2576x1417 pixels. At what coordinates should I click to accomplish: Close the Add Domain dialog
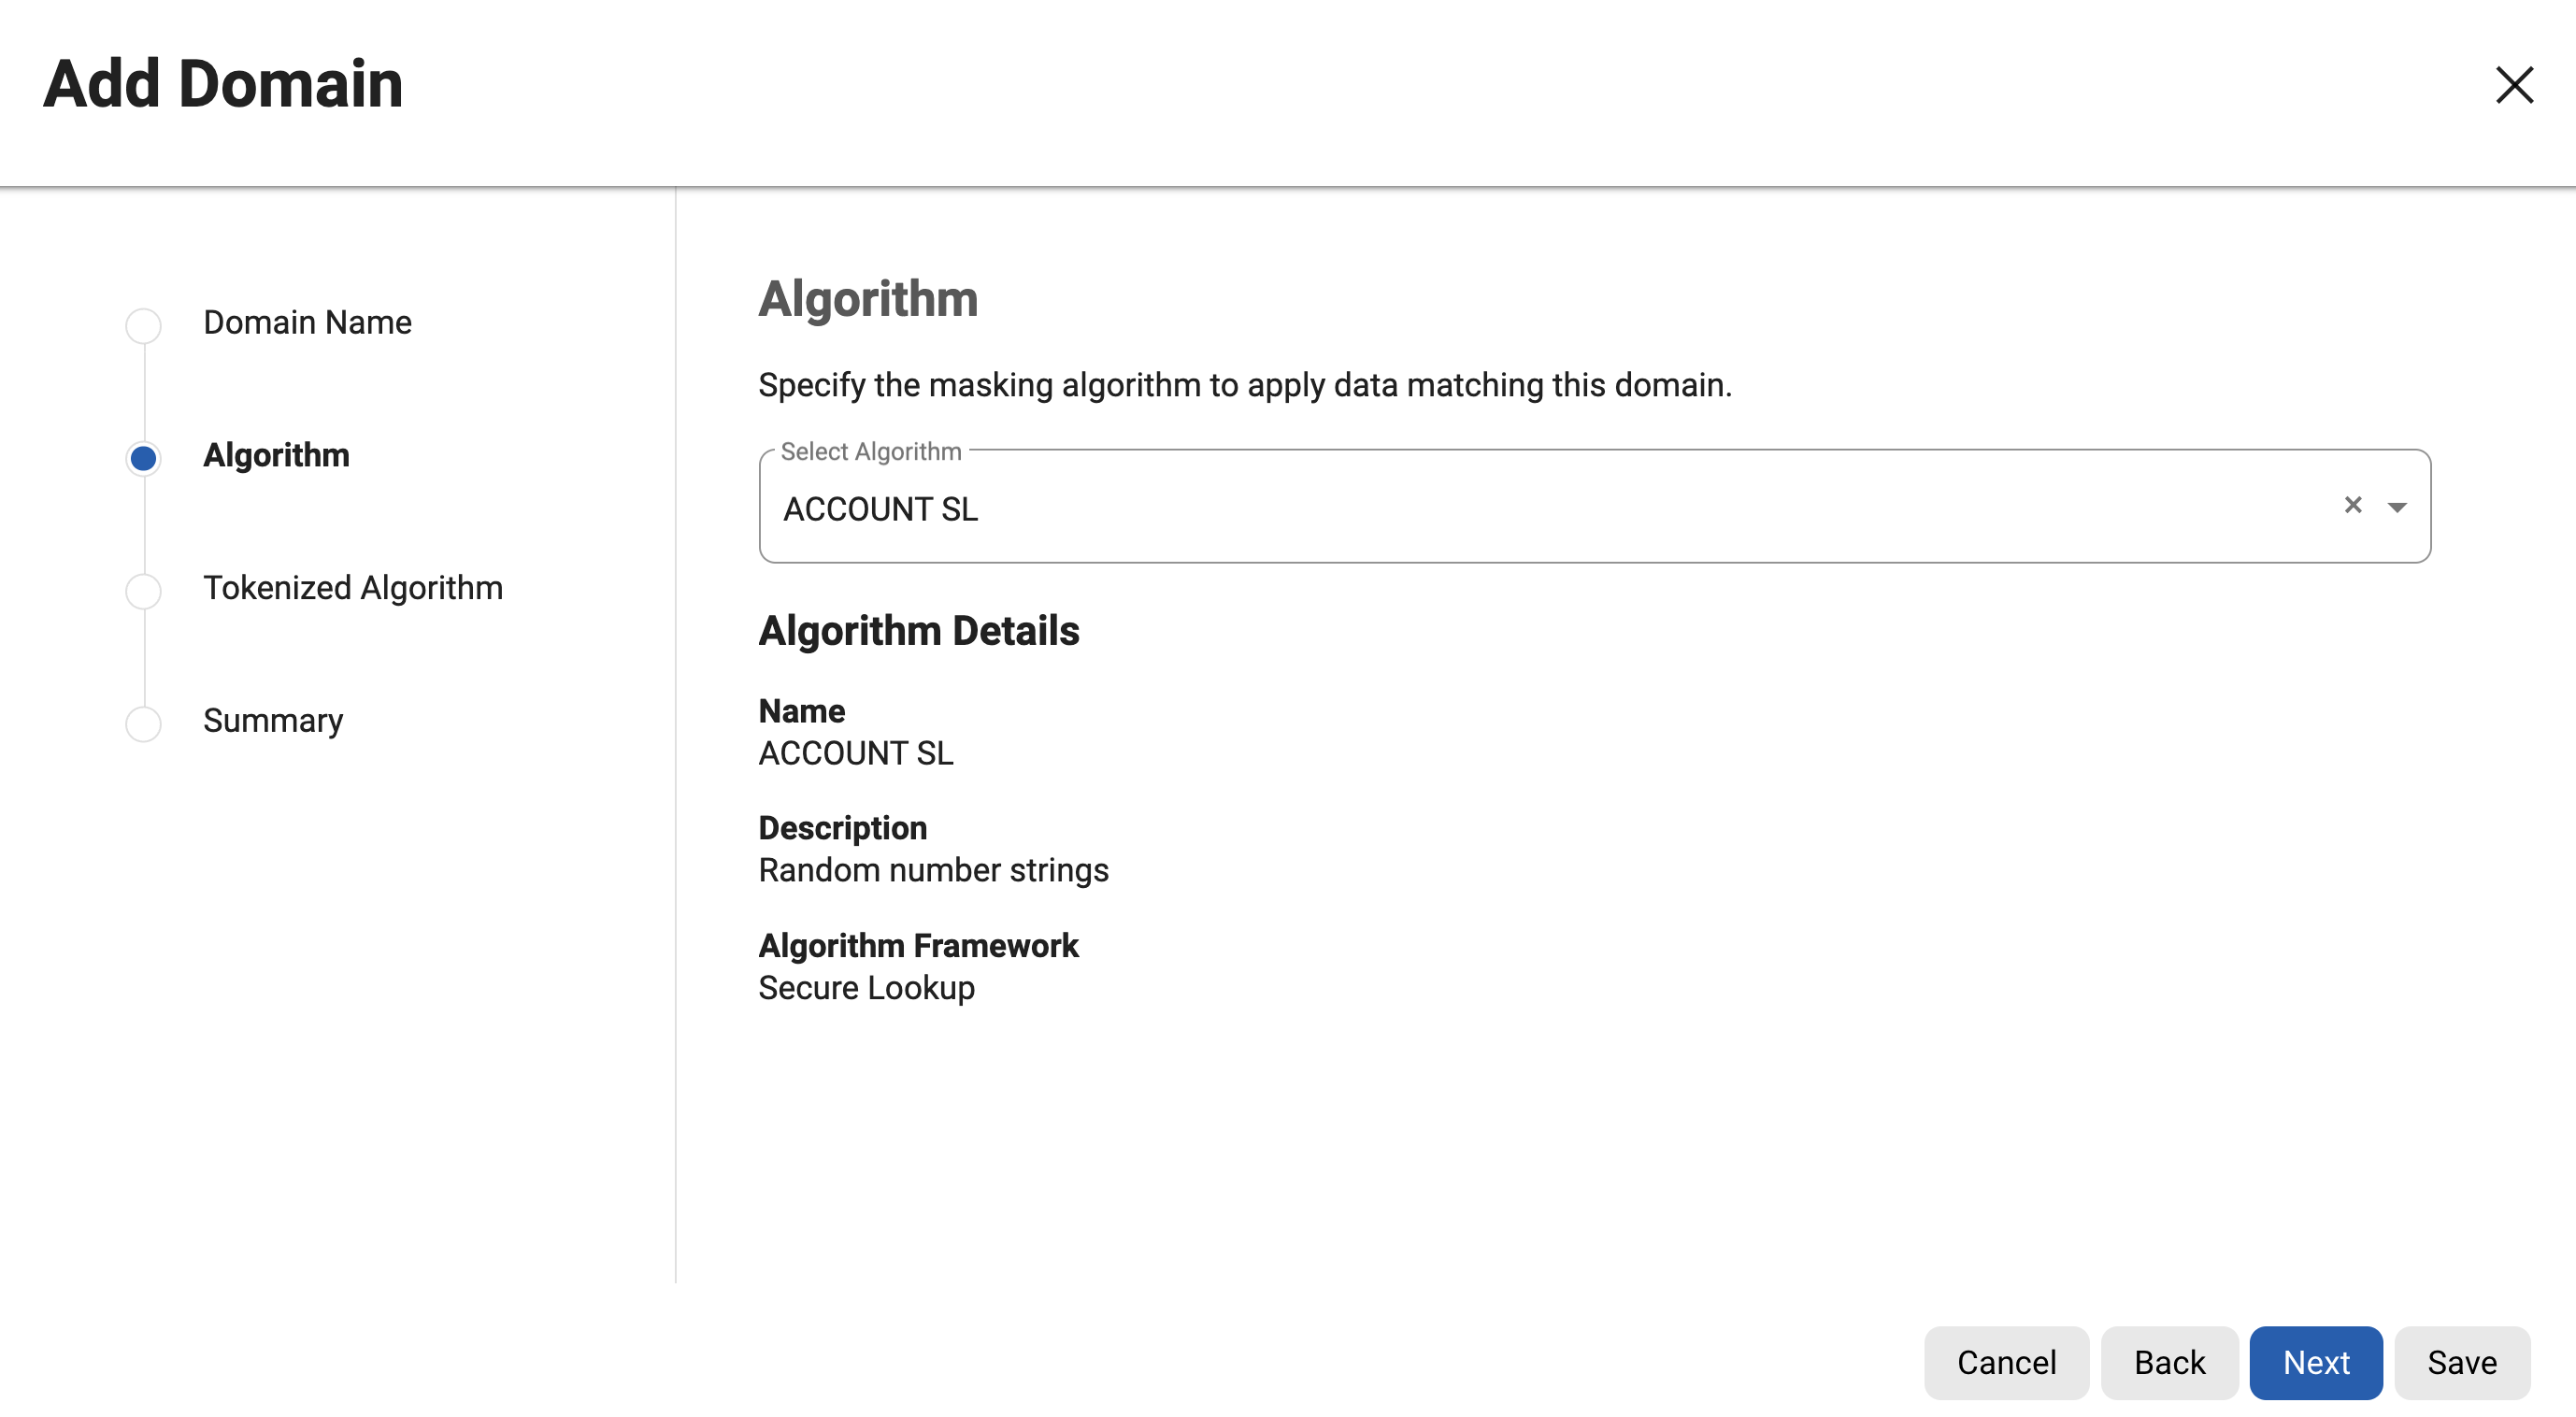2514,86
